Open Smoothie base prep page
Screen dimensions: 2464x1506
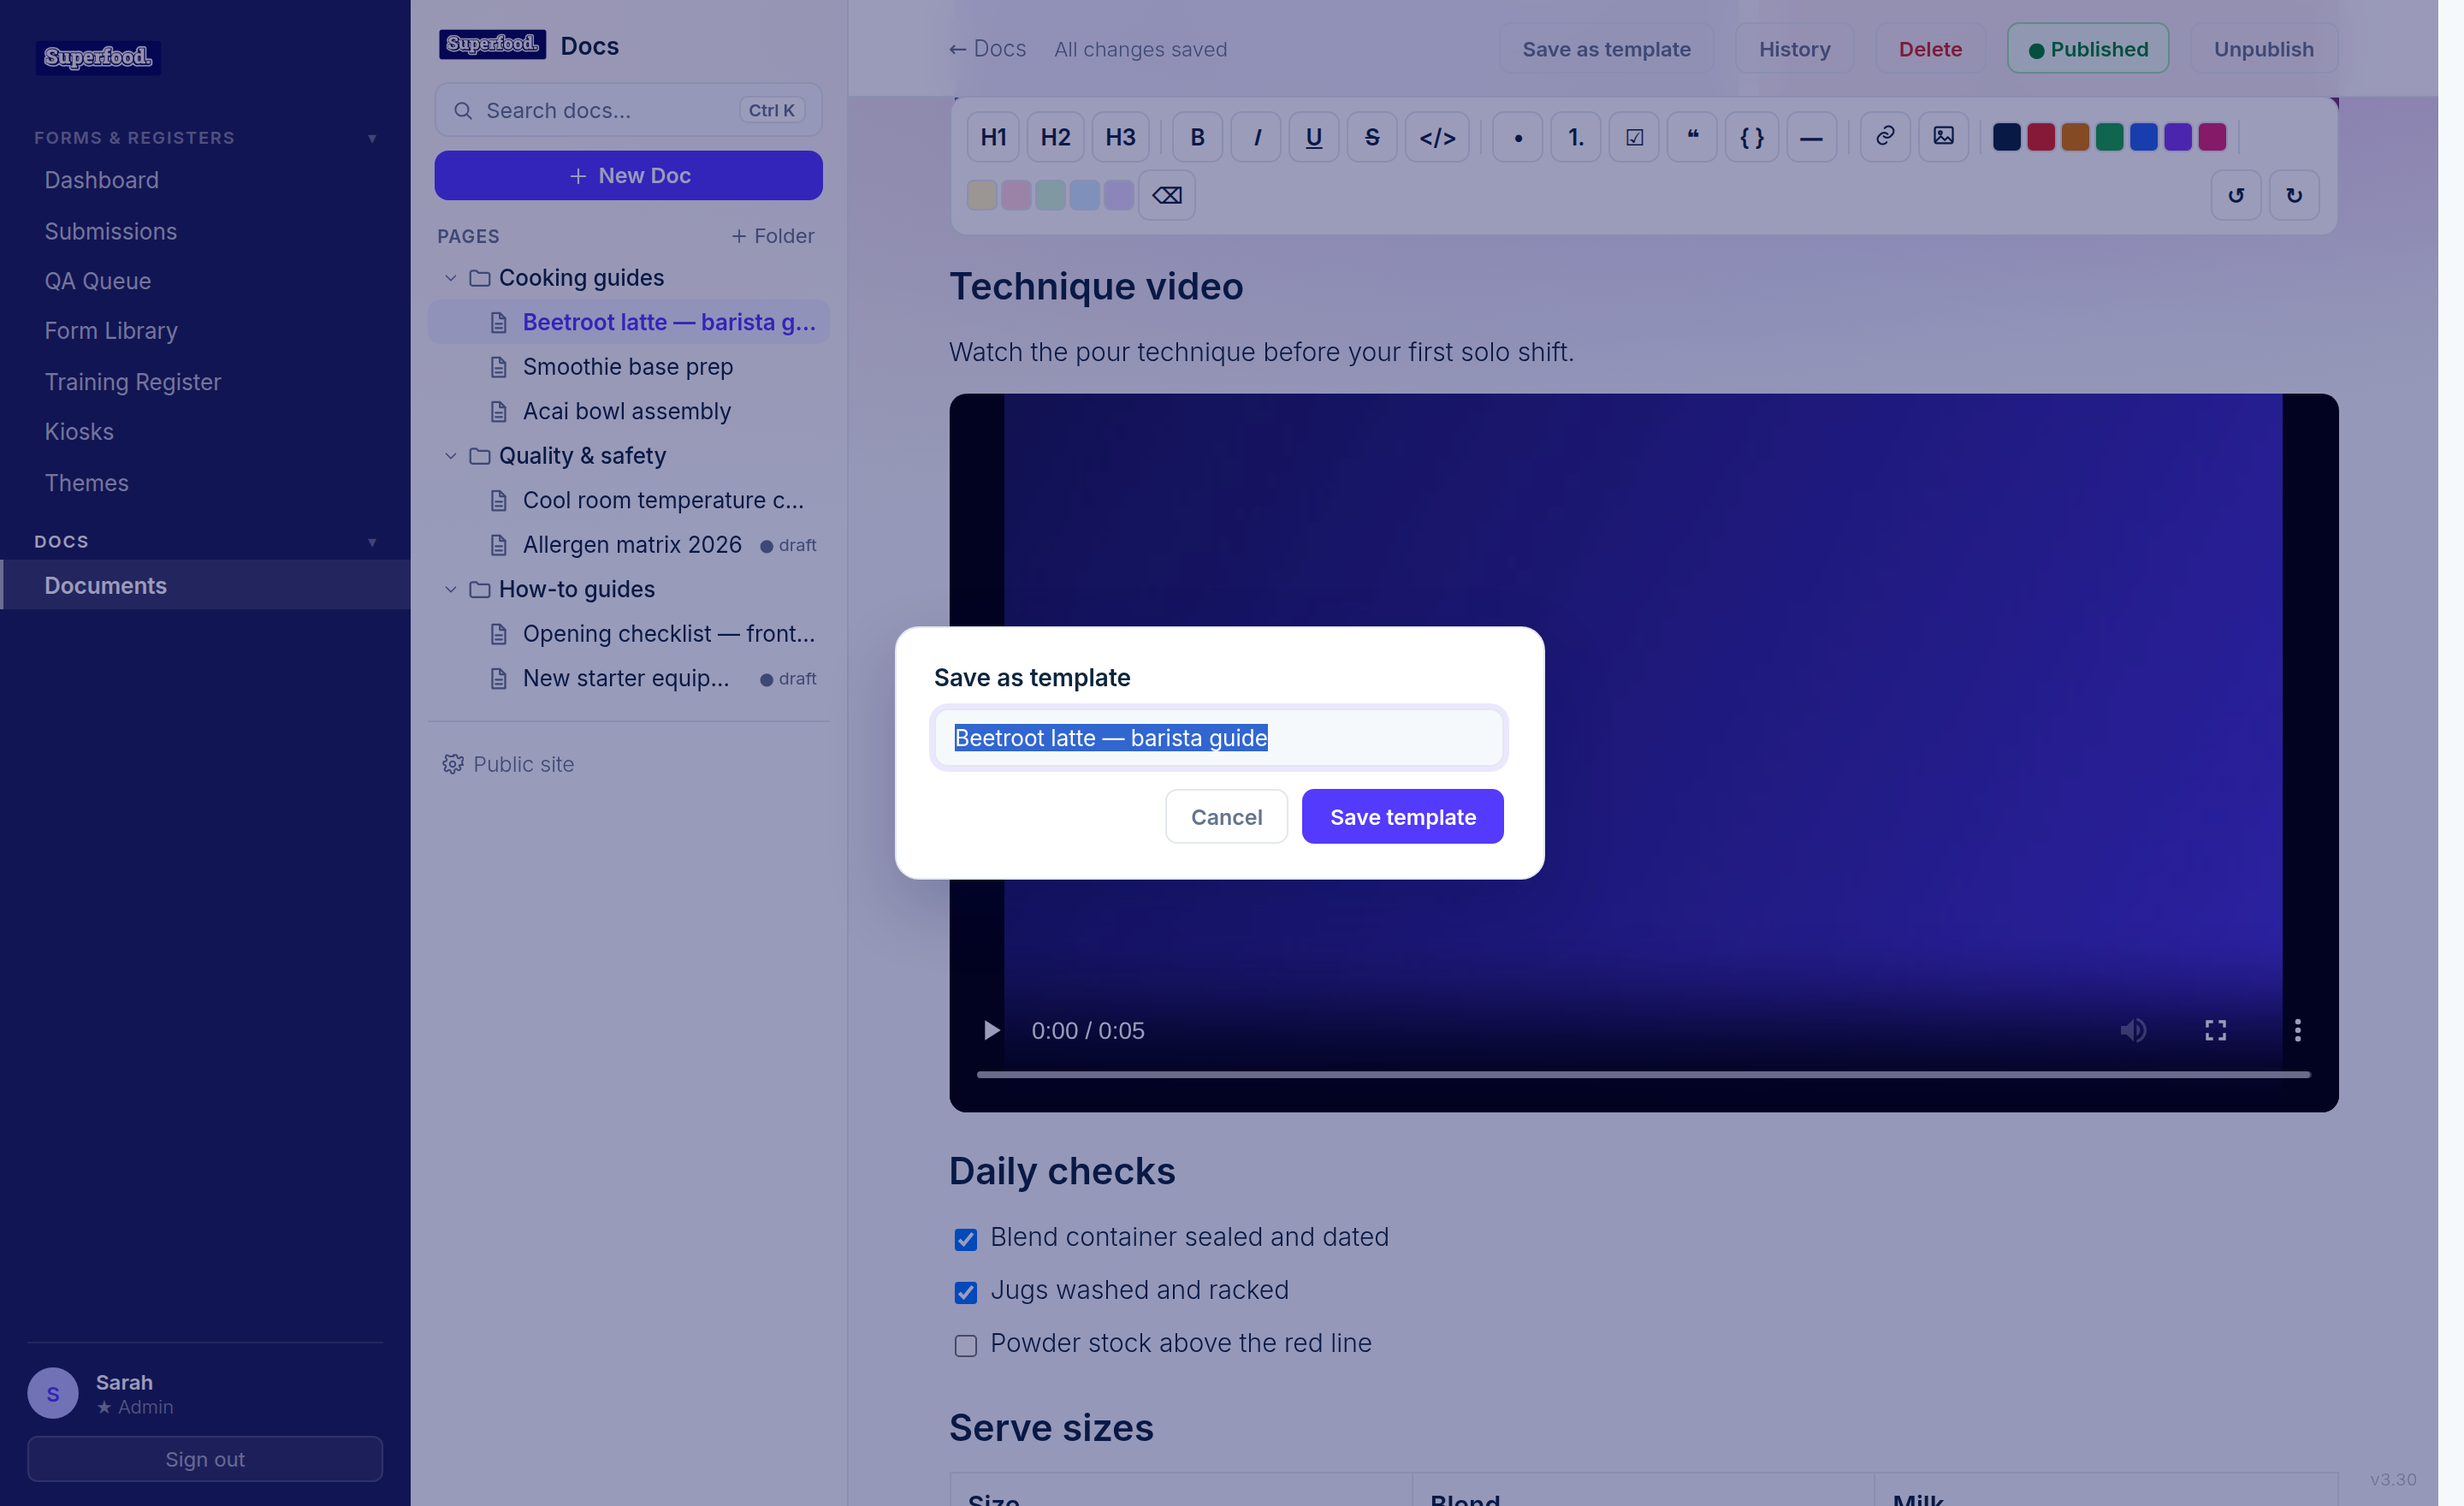628,367
